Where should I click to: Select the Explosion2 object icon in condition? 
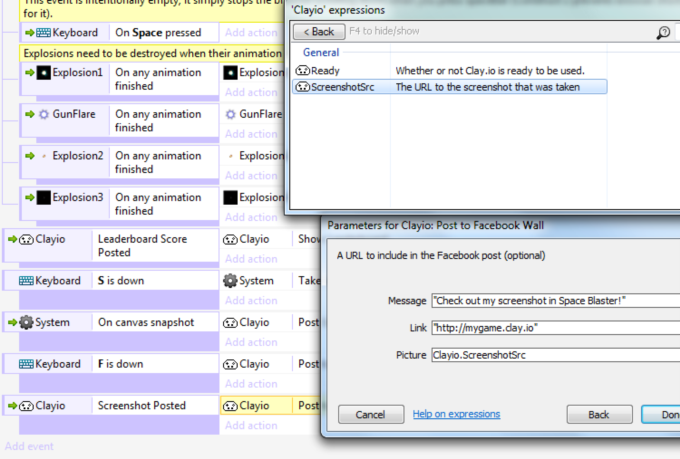click(x=43, y=156)
